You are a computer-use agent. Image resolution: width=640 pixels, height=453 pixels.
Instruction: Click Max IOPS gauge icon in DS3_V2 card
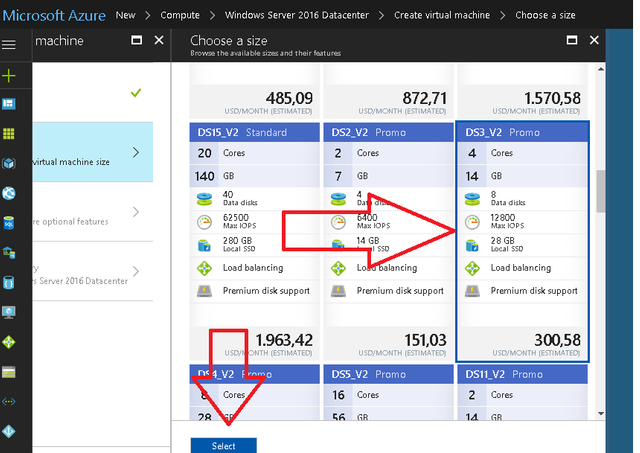(472, 222)
